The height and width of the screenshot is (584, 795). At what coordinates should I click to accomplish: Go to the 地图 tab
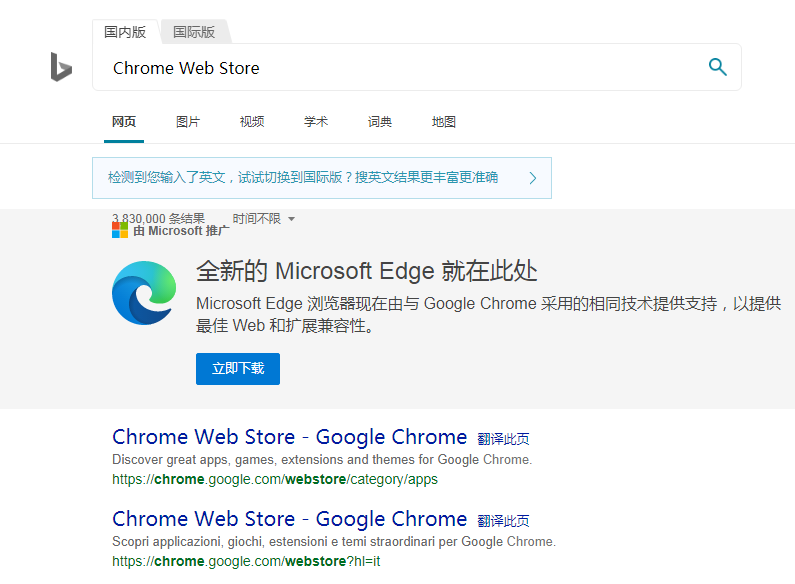coord(444,122)
